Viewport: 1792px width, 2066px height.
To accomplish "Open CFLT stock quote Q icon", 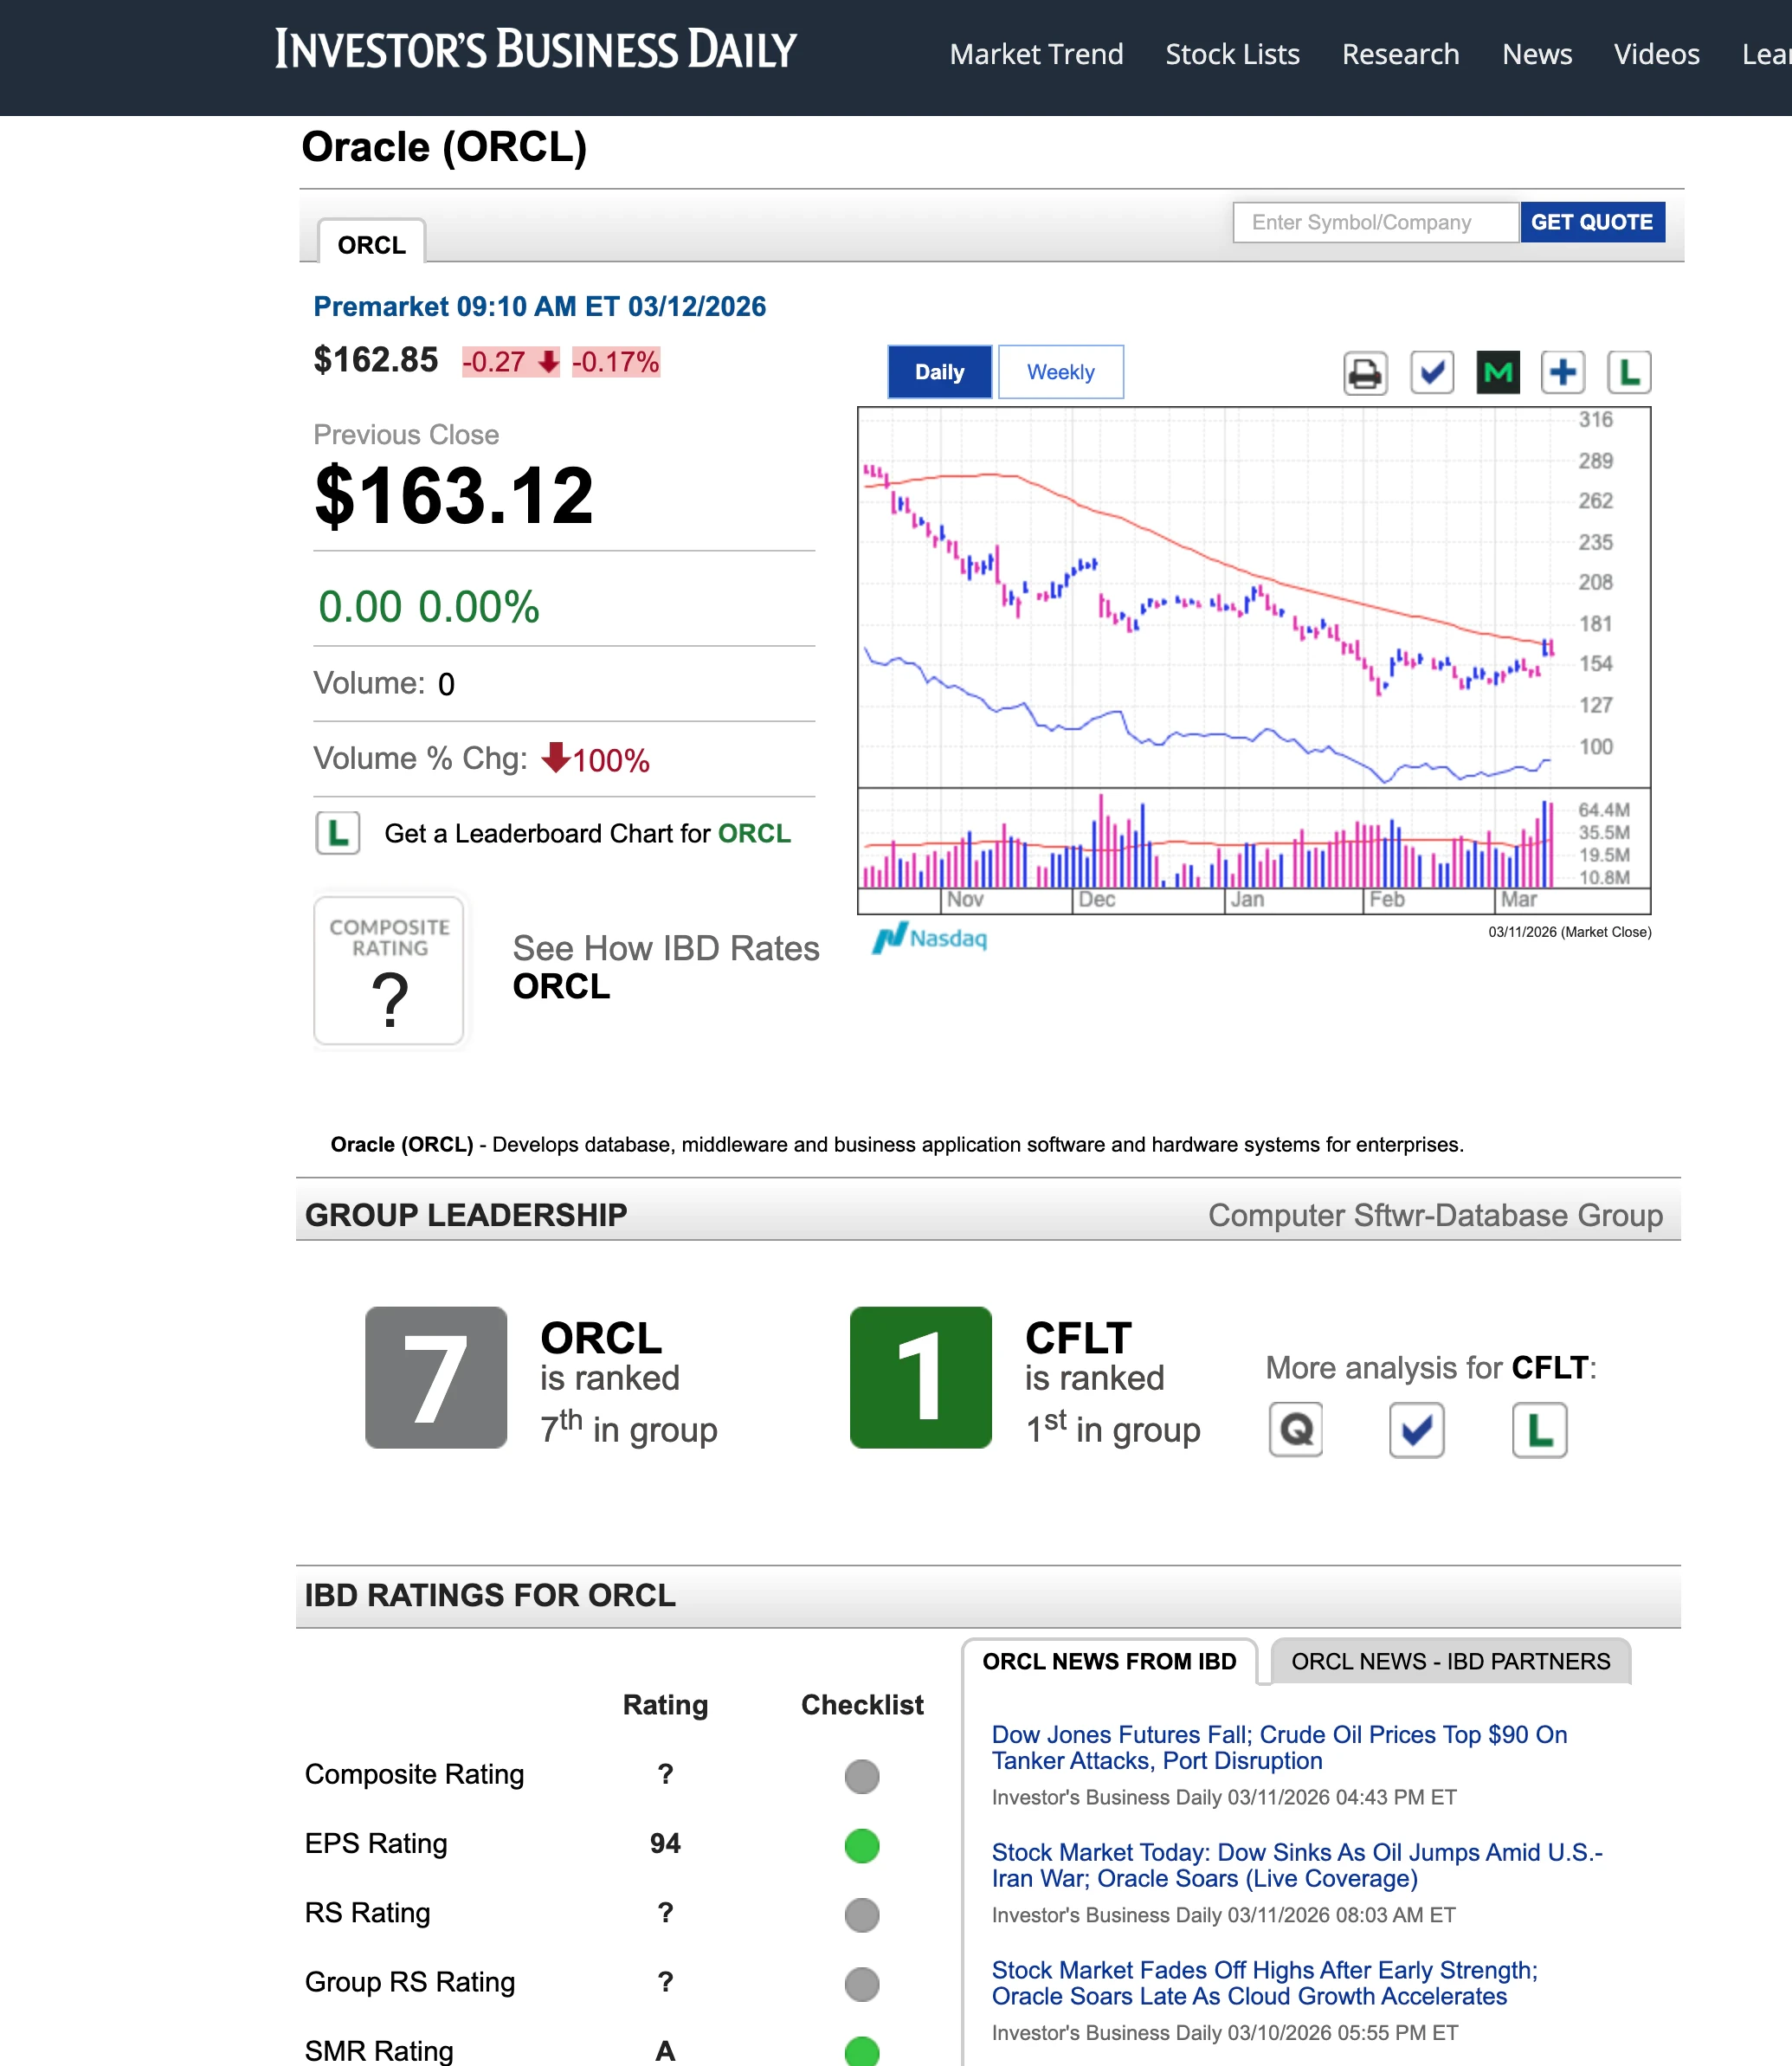I will [1296, 1430].
